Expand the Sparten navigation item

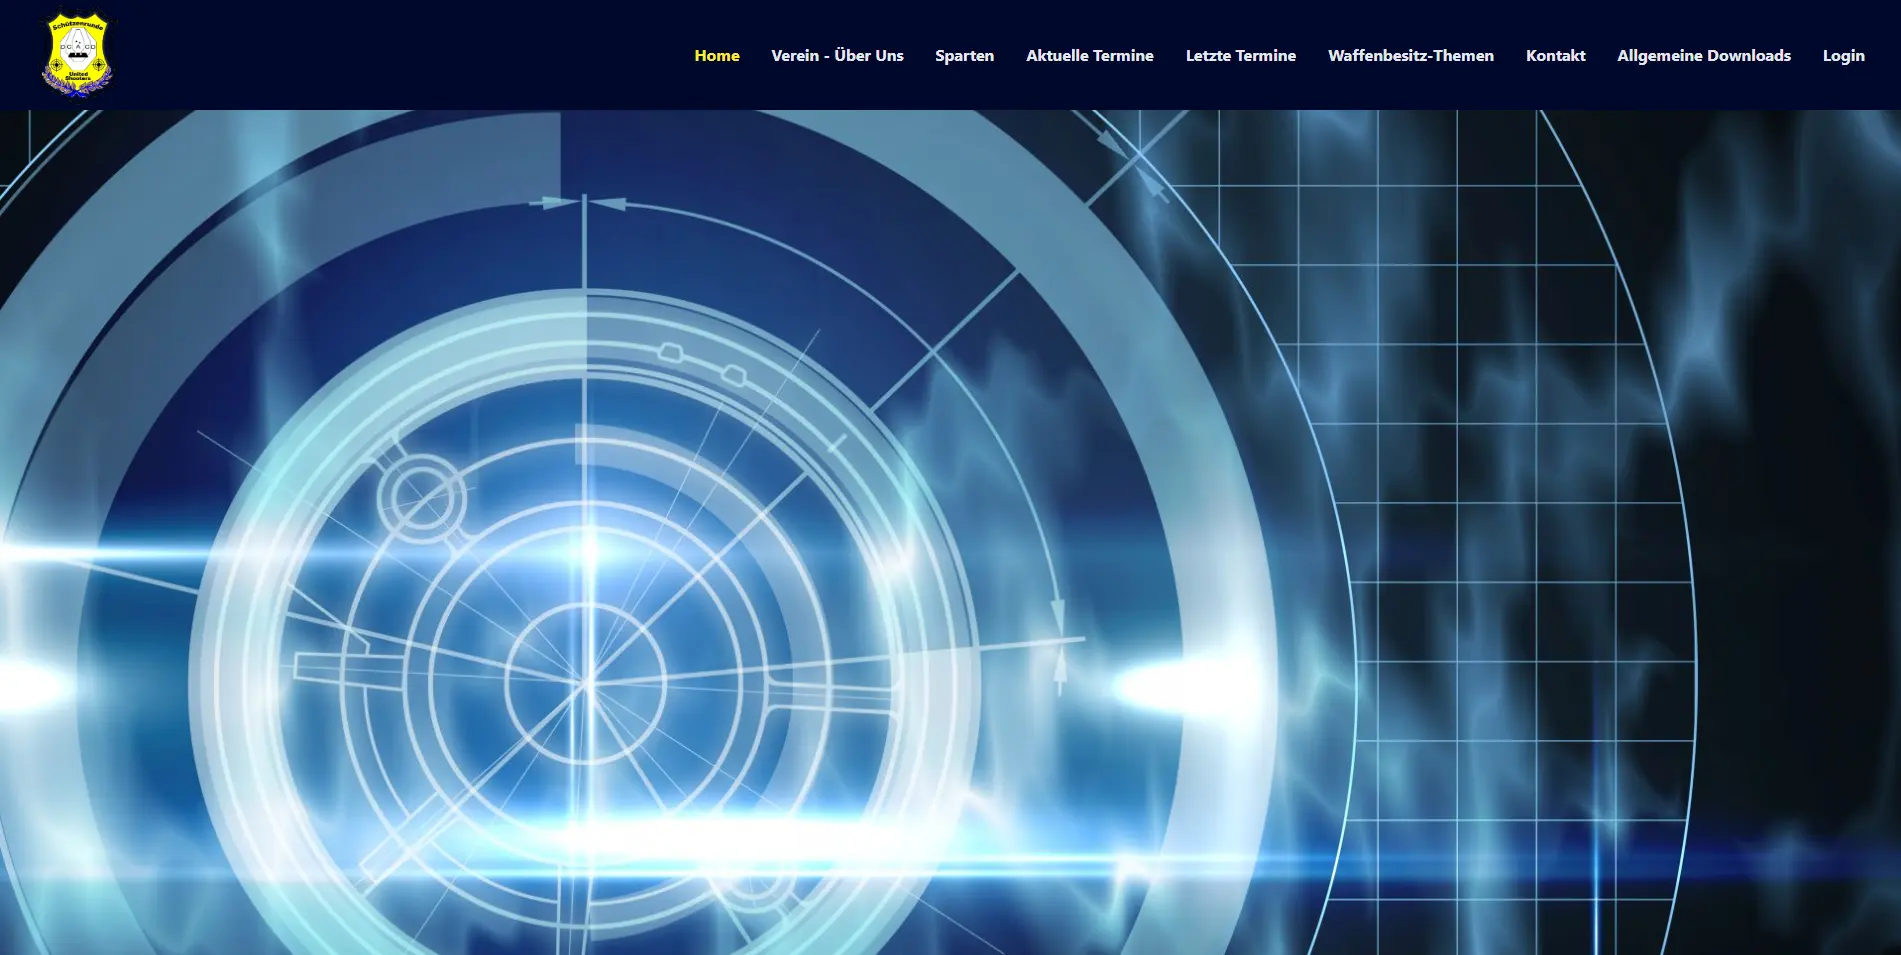tap(964, 56)
